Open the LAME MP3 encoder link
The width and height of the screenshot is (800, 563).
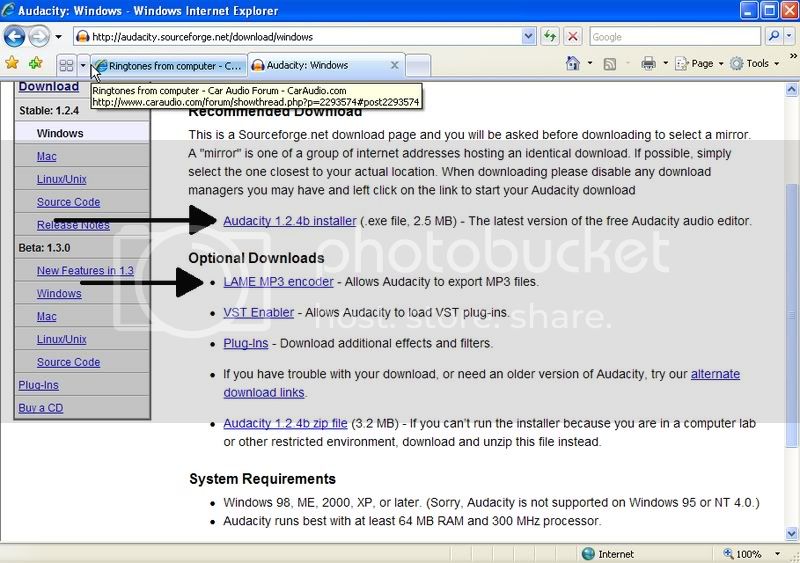point(278,282)
